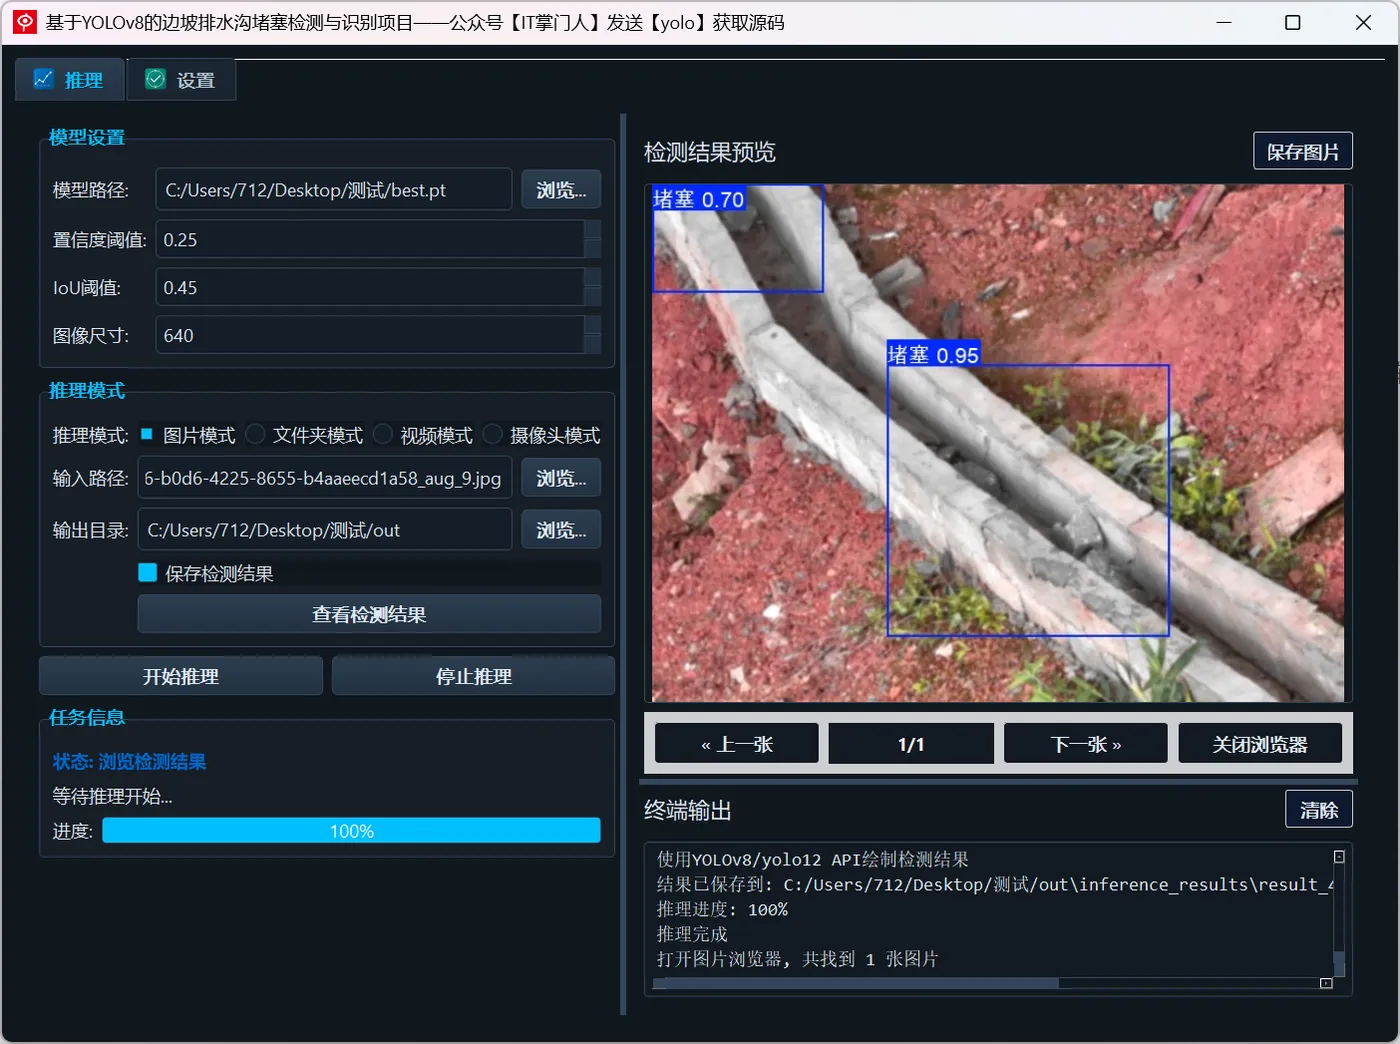Click the 堵塞 0.95 detection label
The image size is (1400, 1044).
(933, 354)
